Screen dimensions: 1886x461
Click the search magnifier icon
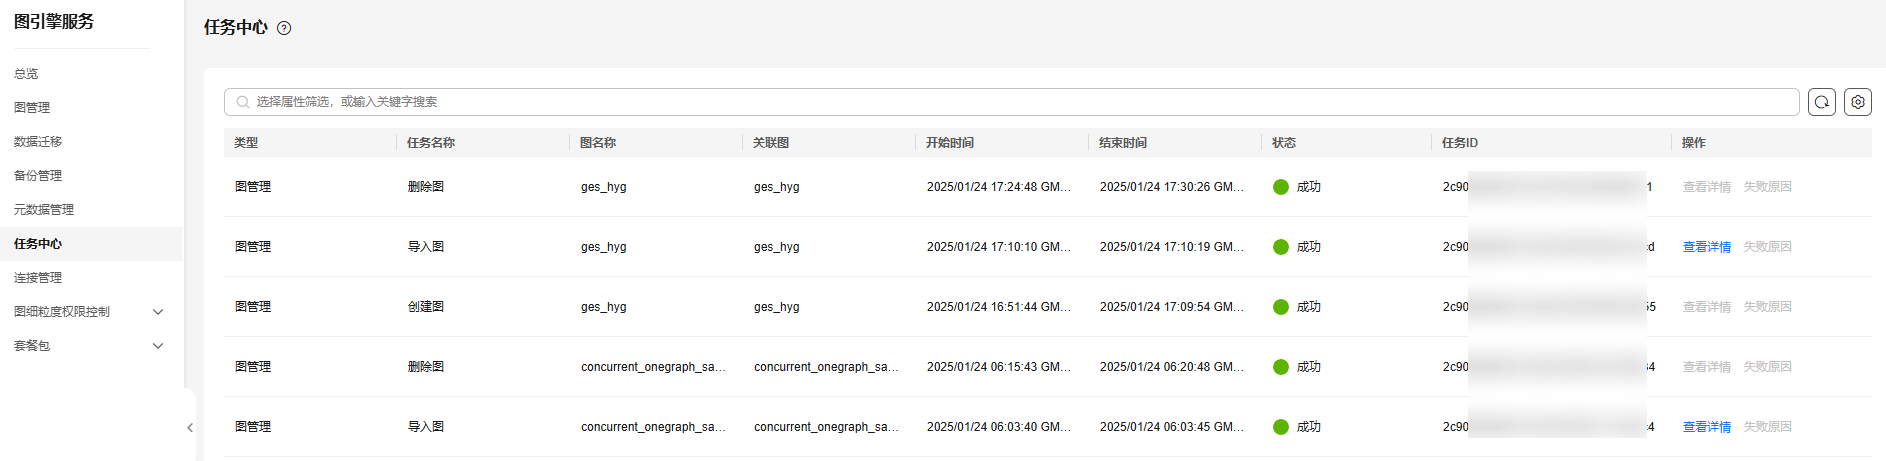point(243,102)
